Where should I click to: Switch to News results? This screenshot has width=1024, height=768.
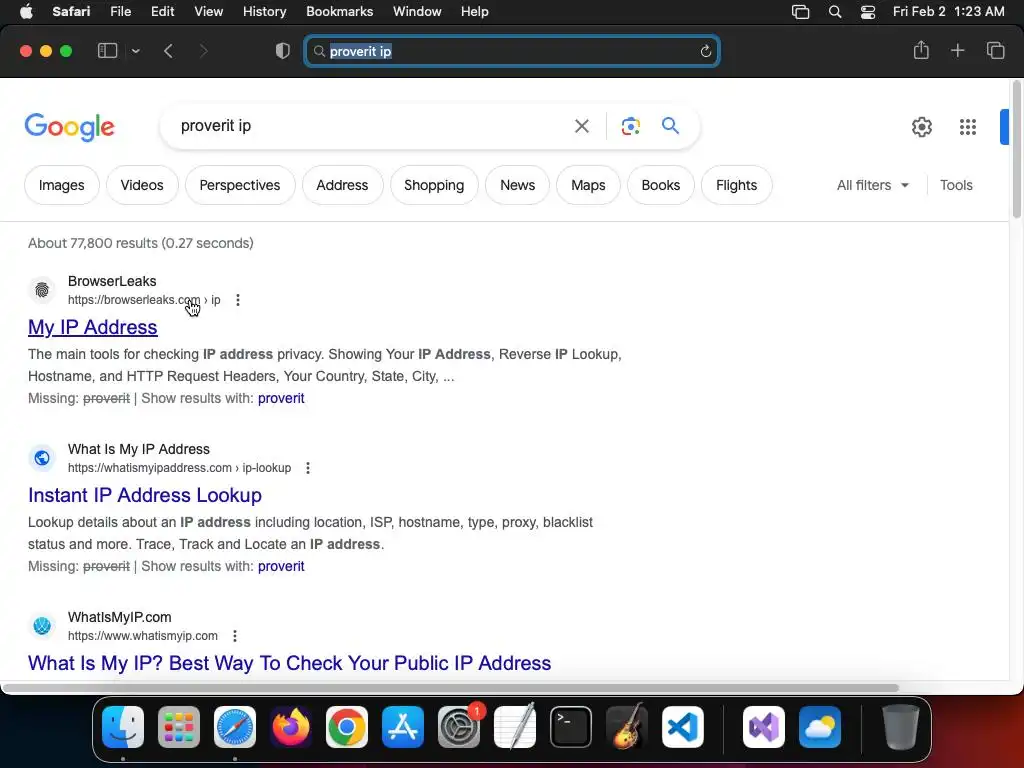click(x=517, y=185)
